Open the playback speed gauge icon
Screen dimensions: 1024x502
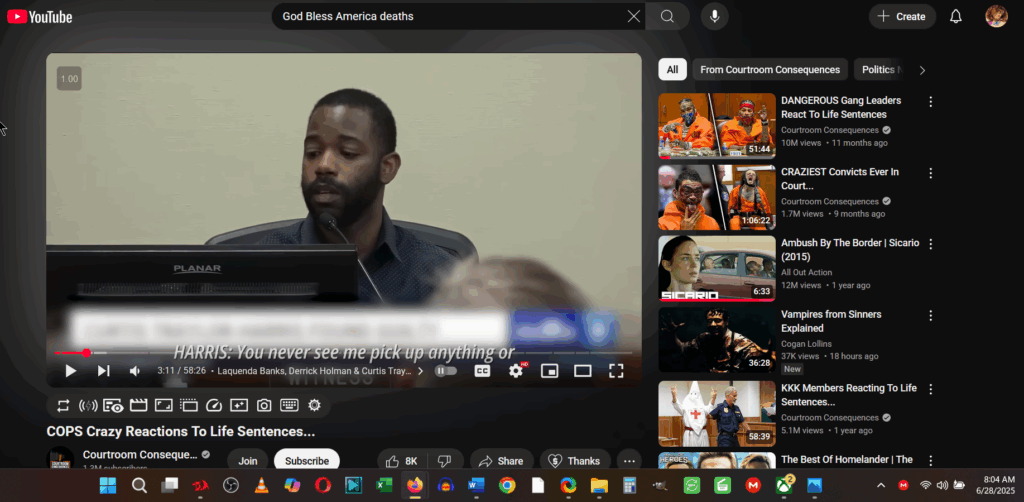click(x=214, y=405)
